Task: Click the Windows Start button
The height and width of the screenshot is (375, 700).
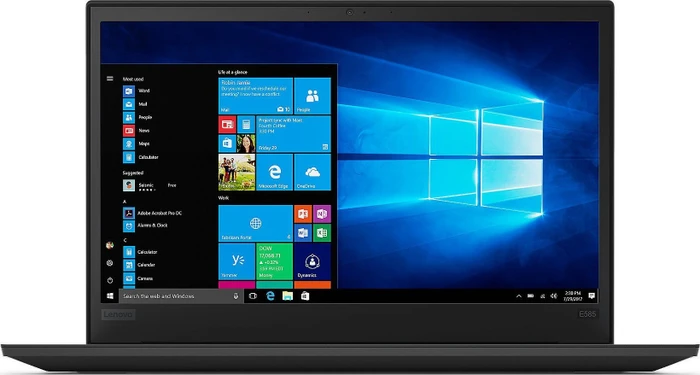Action: (110, 296)
